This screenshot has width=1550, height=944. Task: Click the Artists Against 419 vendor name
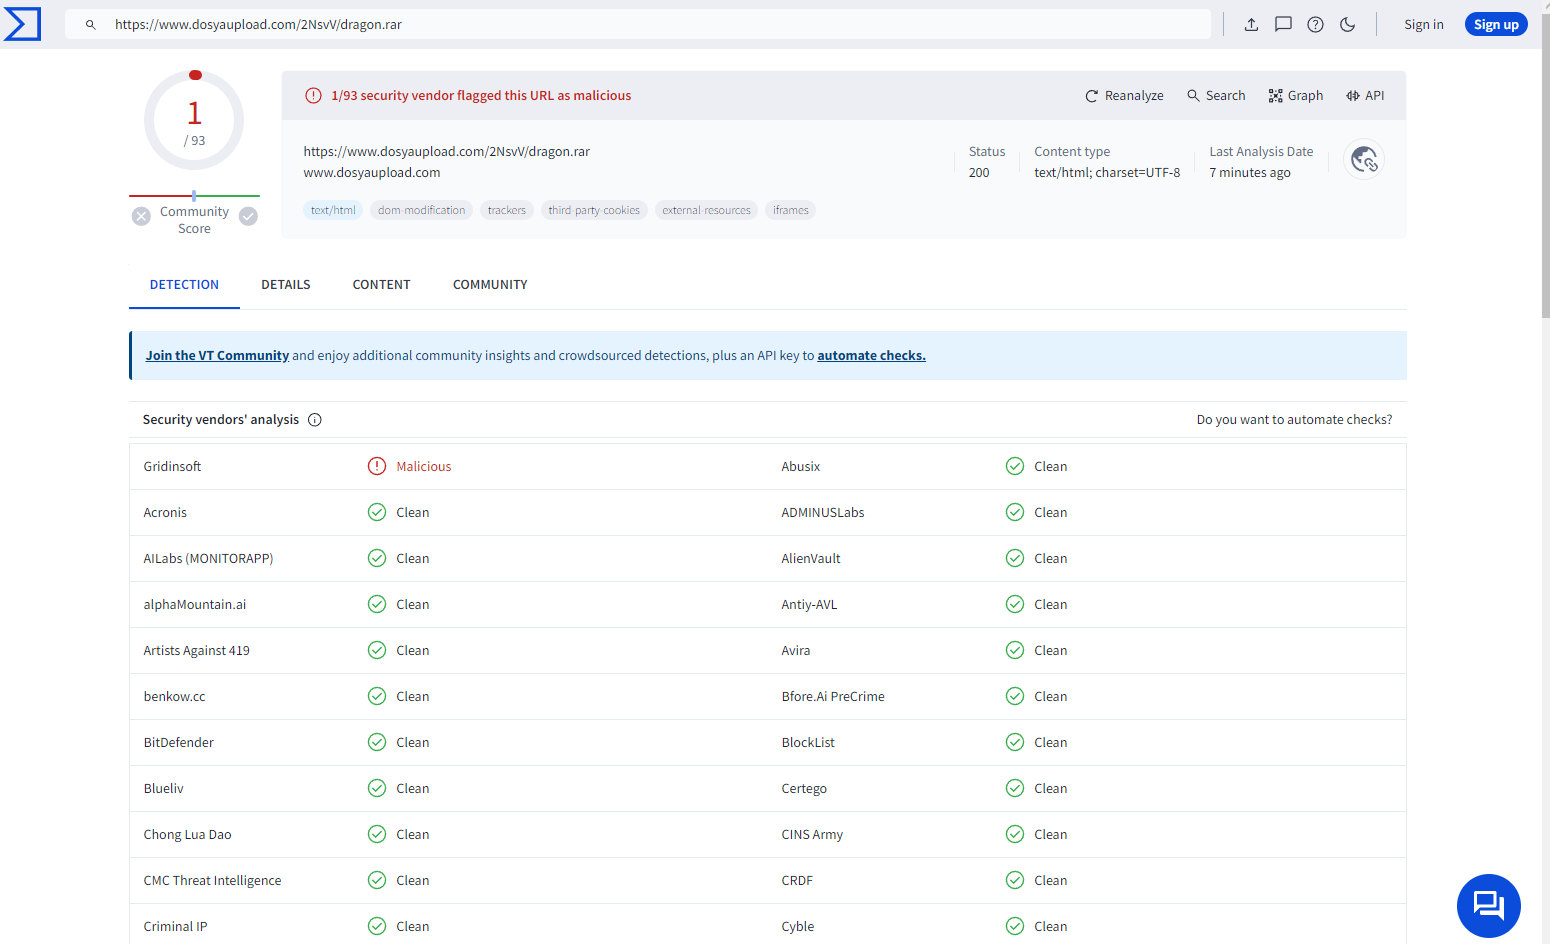pyautogui.click(x=196, y=651)
